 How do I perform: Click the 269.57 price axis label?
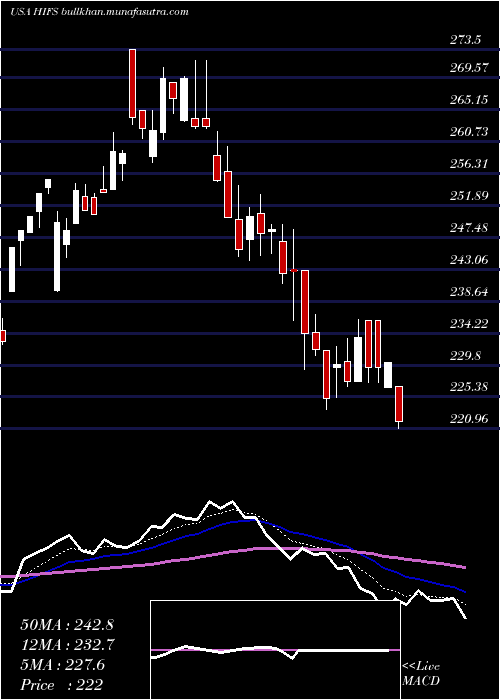(x=469, y=68)
